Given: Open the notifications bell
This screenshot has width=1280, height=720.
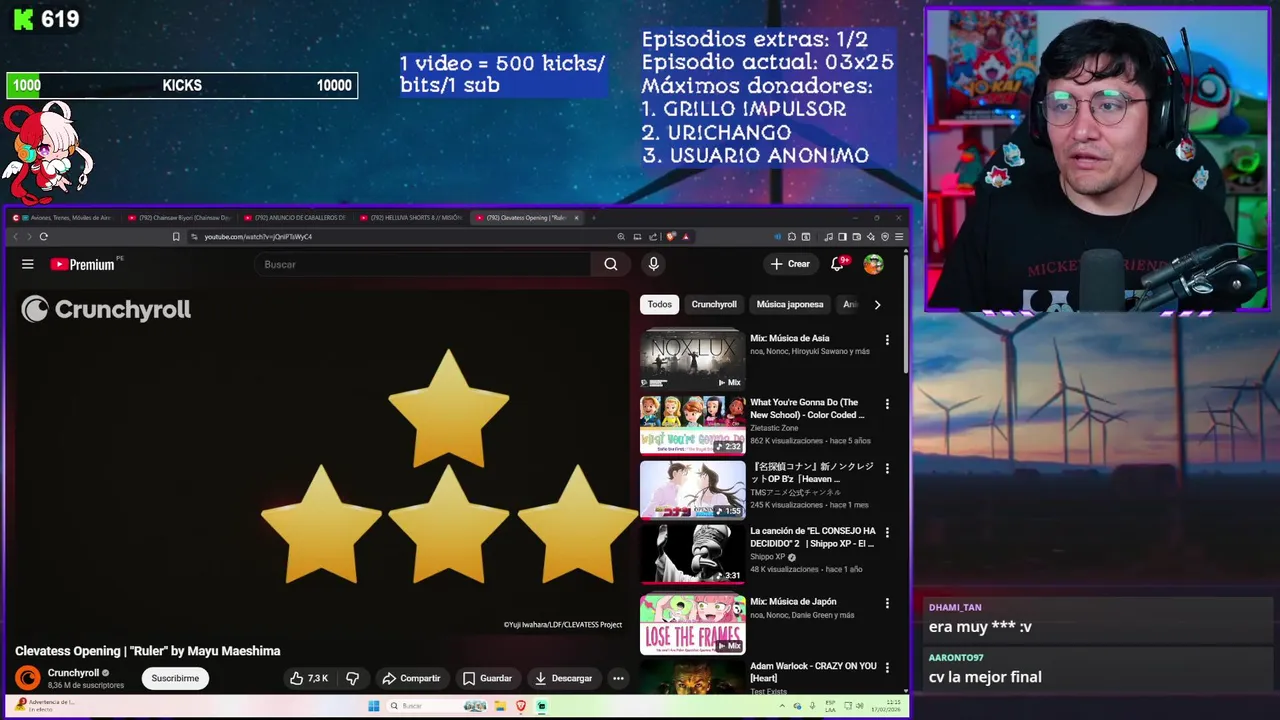Looking at the screenshot, I should (x=838, y=264).
